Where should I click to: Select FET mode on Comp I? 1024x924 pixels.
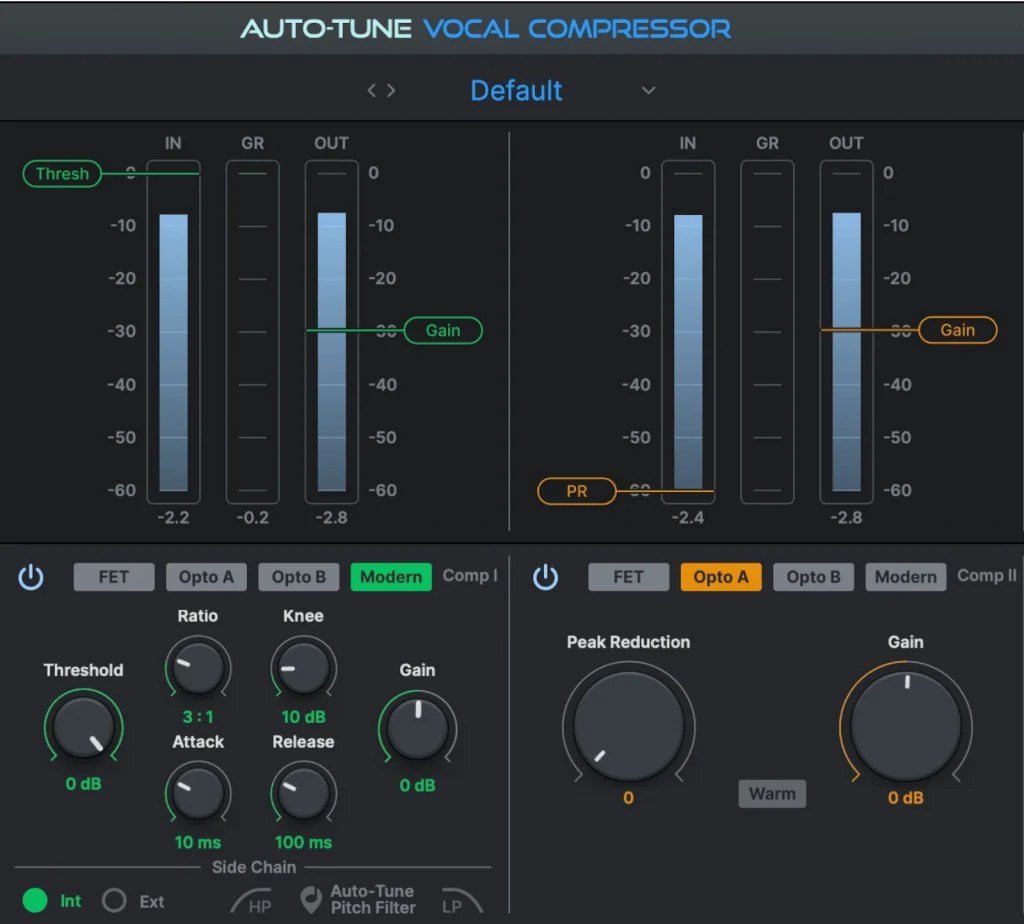pyautogui.click(x=113, y=577)
